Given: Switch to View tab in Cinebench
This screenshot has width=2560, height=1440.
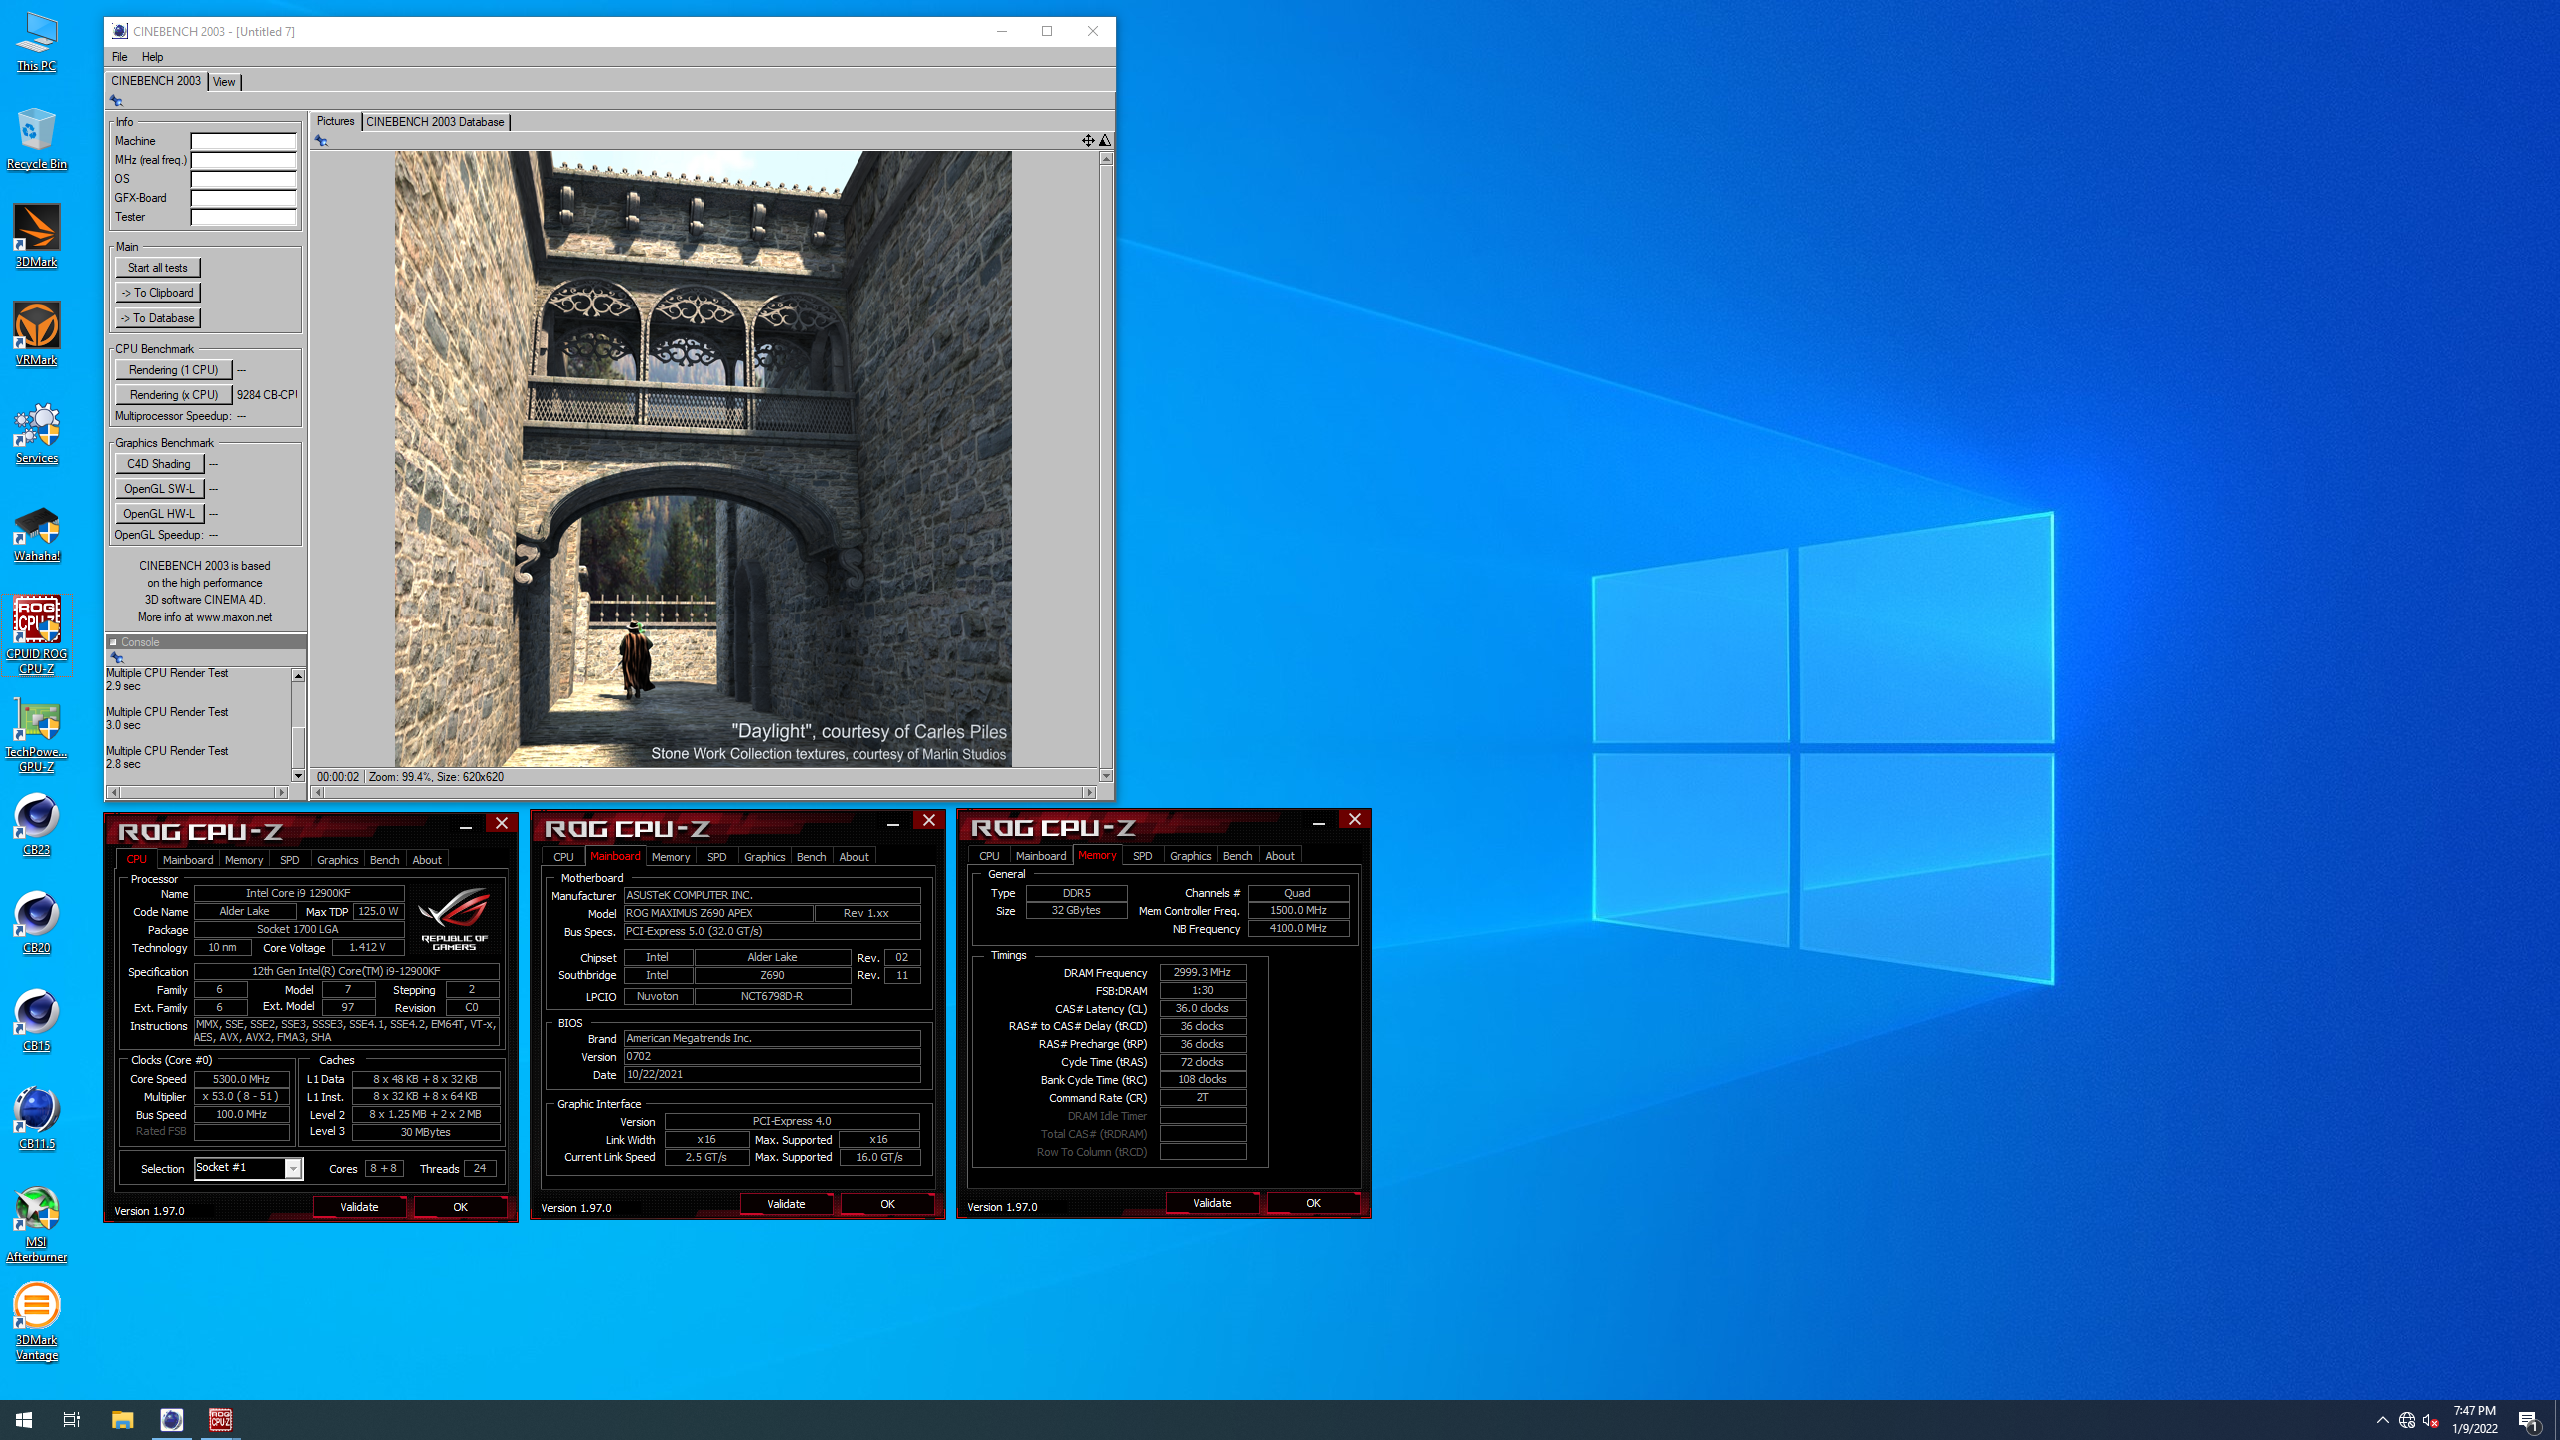Looking at the screenshot, I should pos(224,82).
